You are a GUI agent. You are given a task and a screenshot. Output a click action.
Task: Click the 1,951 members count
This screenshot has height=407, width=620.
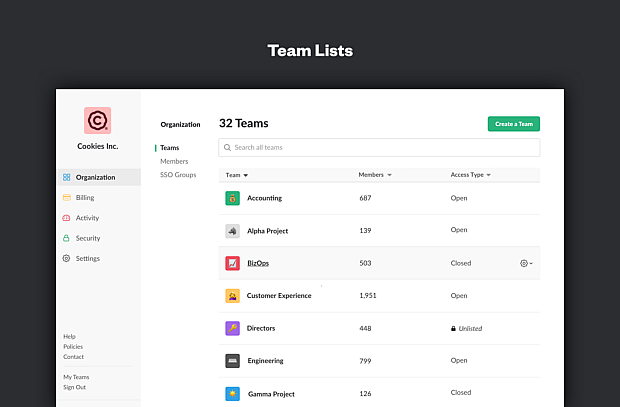coord(368,296)
